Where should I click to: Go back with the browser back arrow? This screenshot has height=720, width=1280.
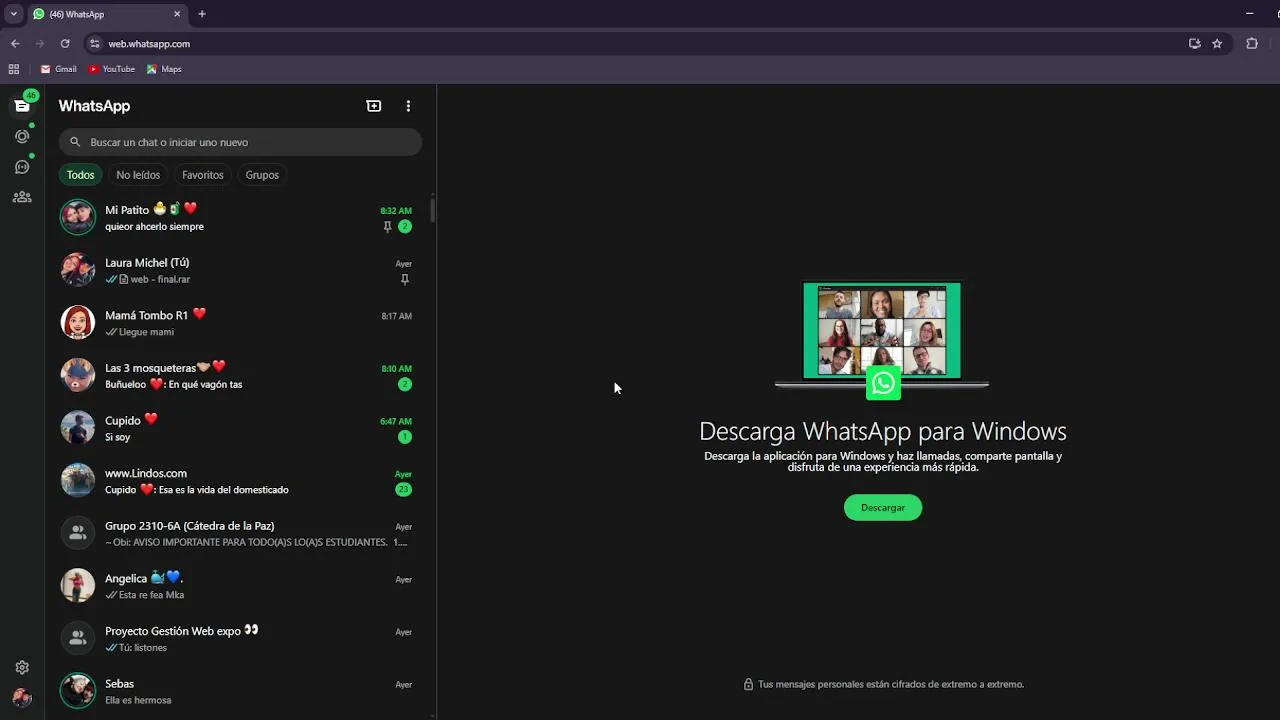coord(15,44)
